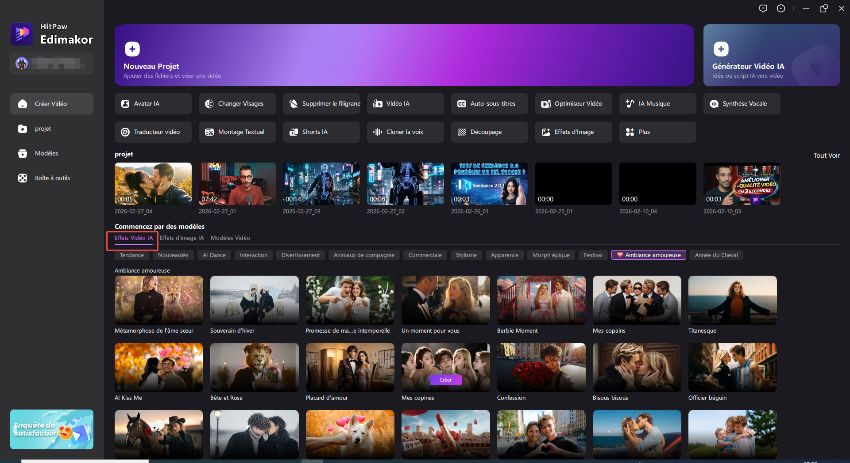
Task: Select the Ambiance amoureuse category
Action: 648,255
